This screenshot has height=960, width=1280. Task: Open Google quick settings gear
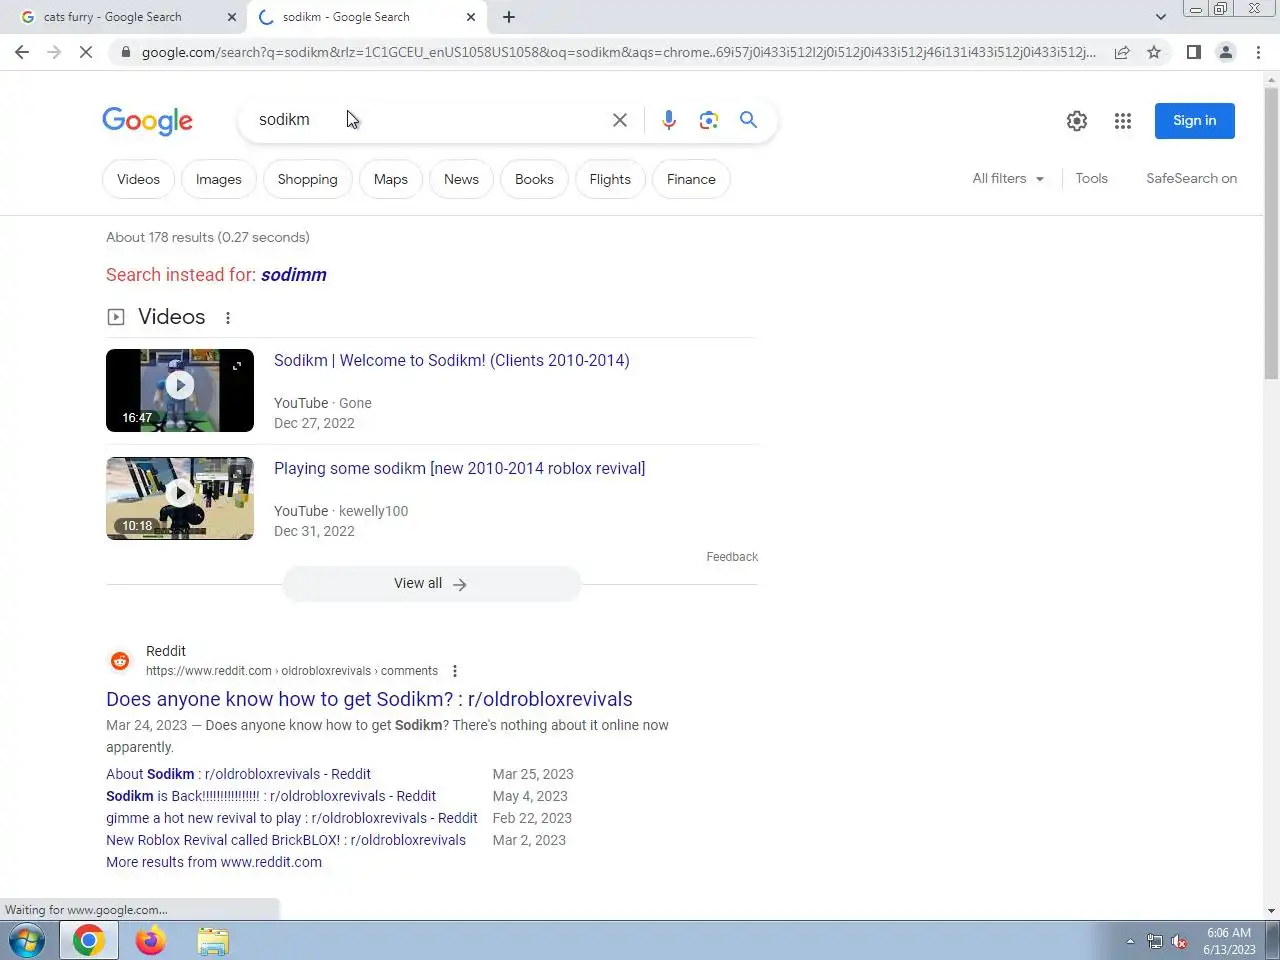1077,121
